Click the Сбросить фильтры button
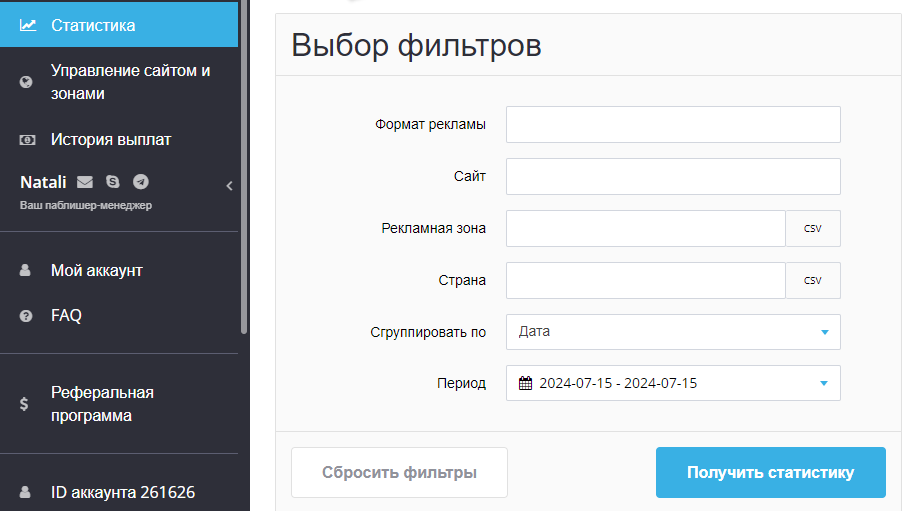911x511 pixels. coord(399,472)
